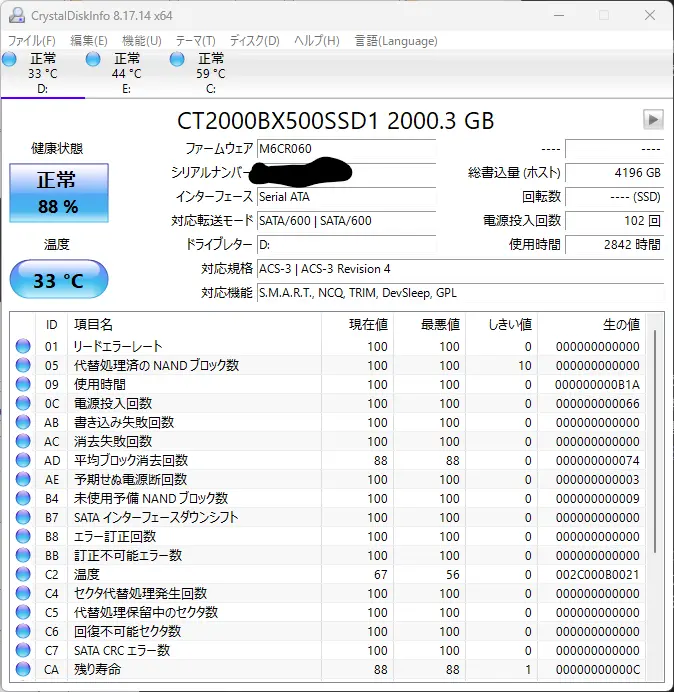Select the C: disk tab at 59 °C

(211, 73)
